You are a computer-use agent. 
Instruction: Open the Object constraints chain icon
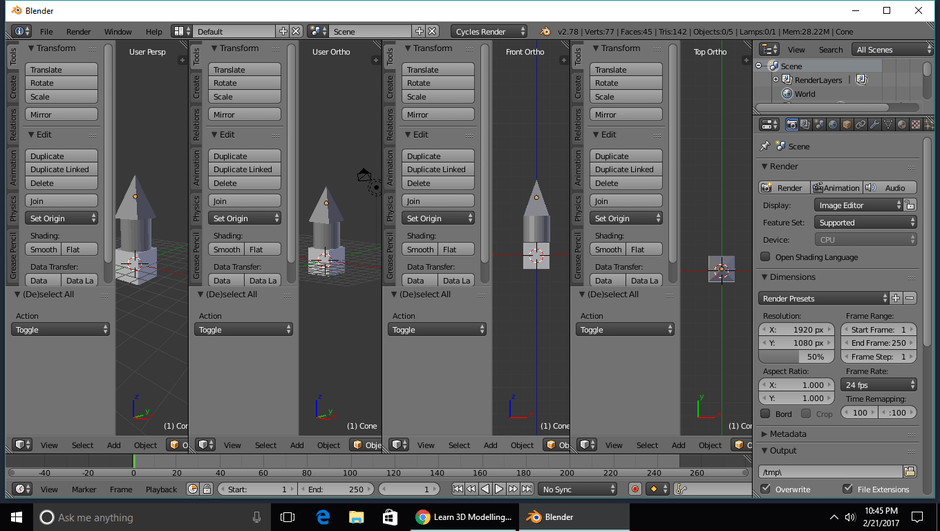pyautogui.click(x=861, y=125)
